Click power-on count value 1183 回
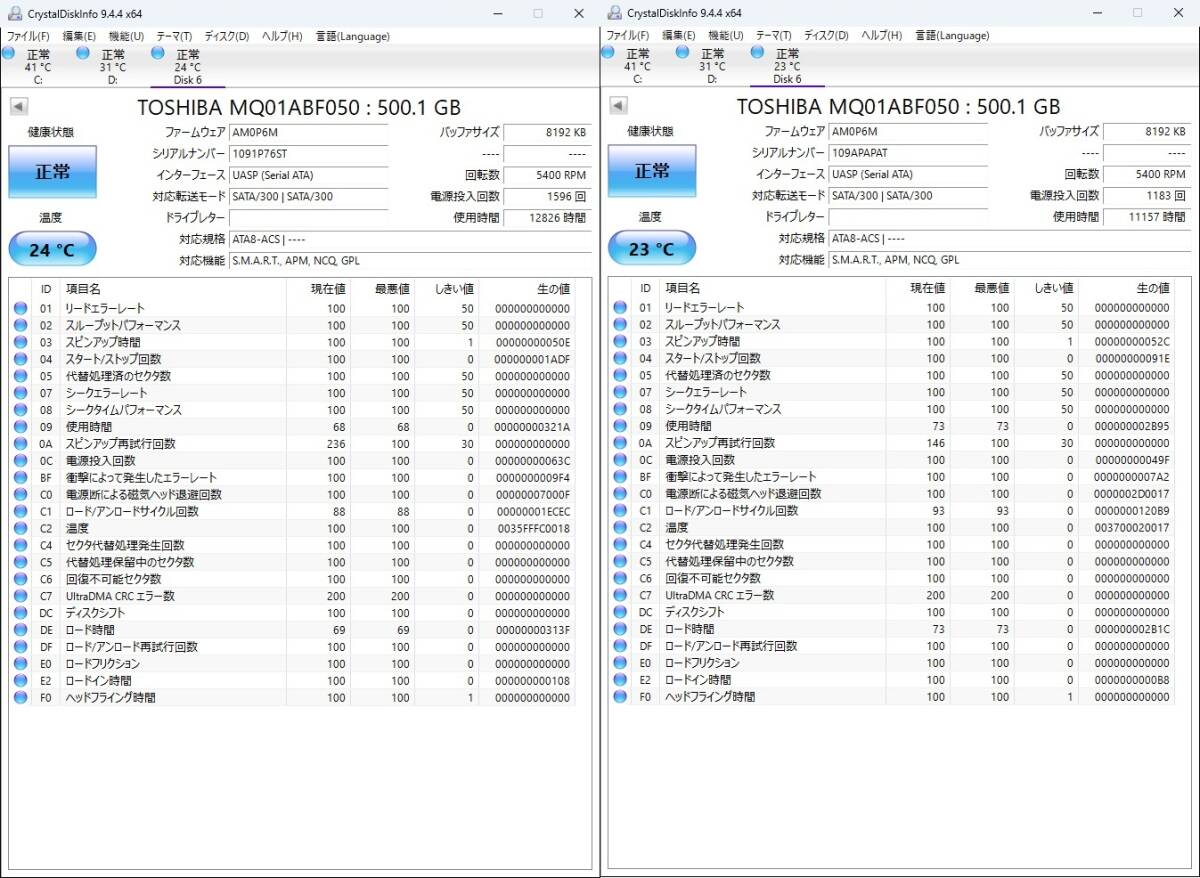1200x878 pixels. tap(1147, 196)
